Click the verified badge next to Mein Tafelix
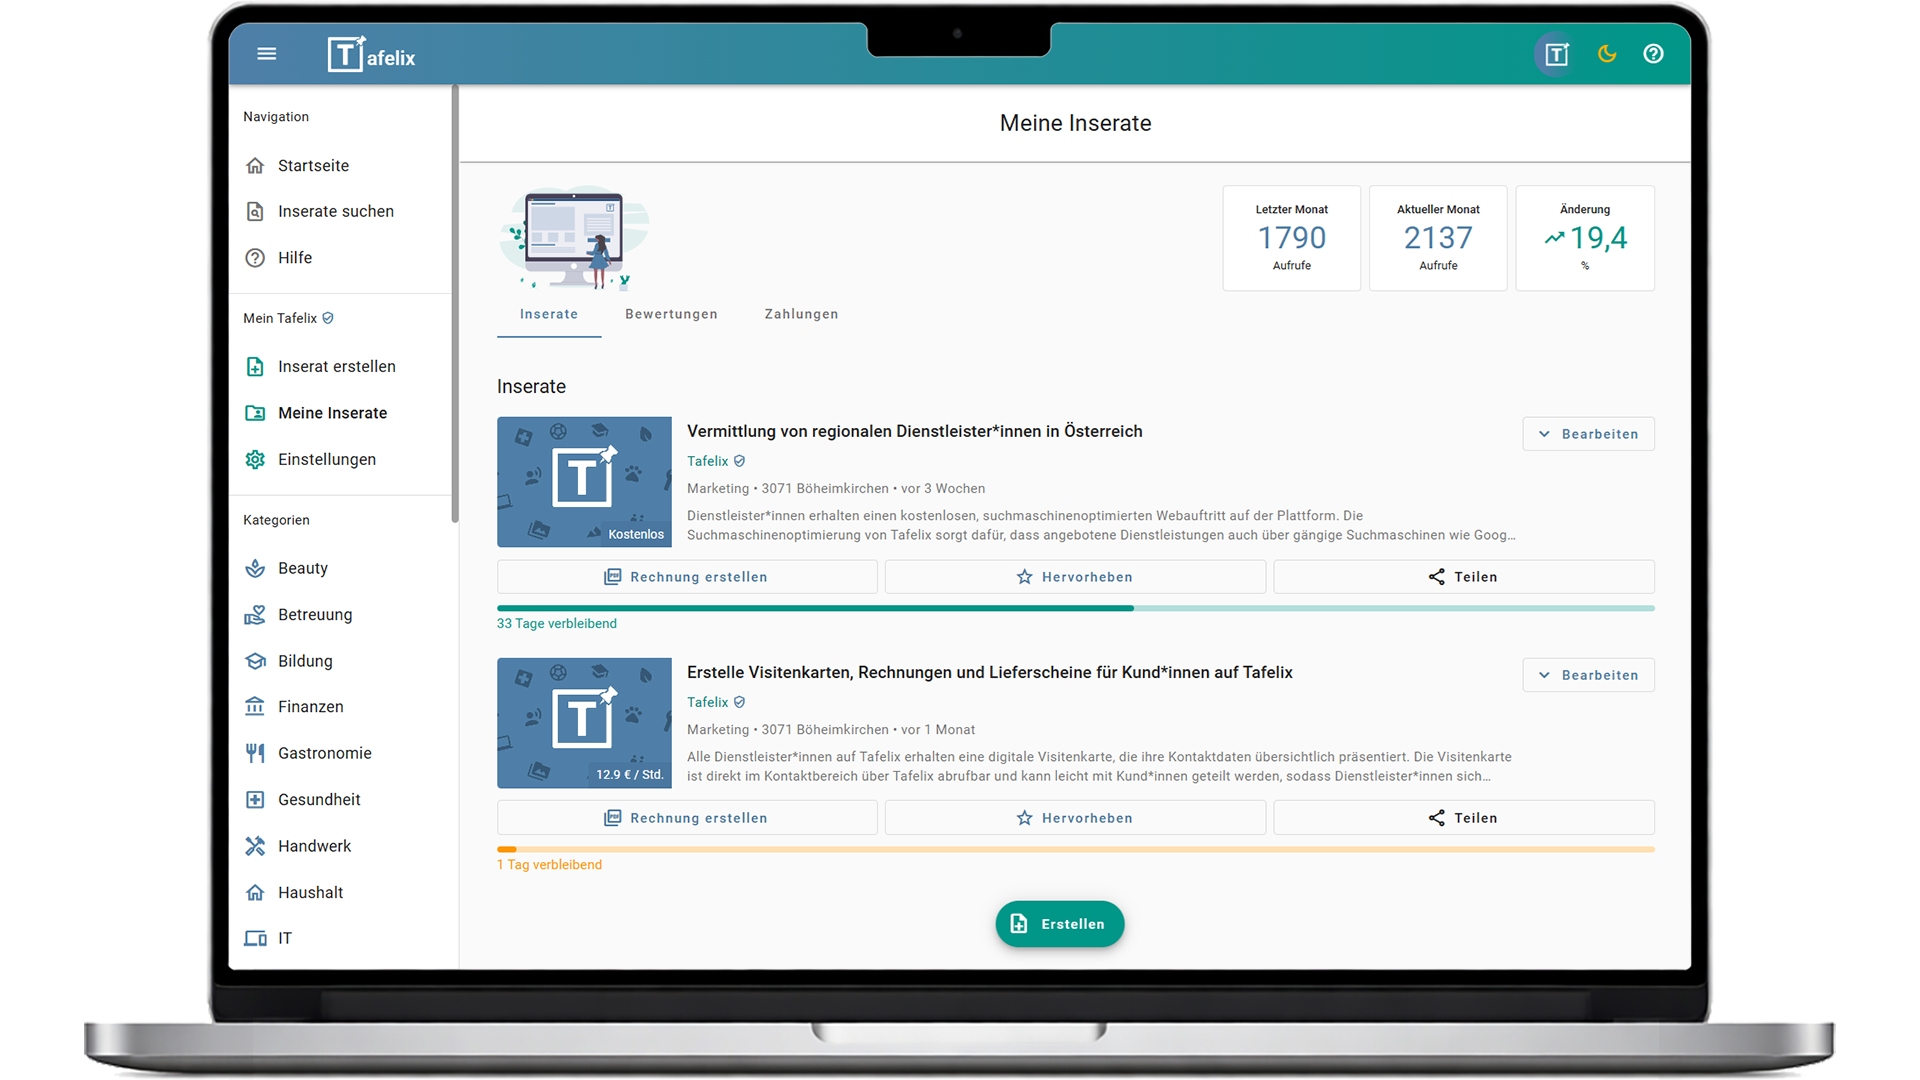 (328, 319)
